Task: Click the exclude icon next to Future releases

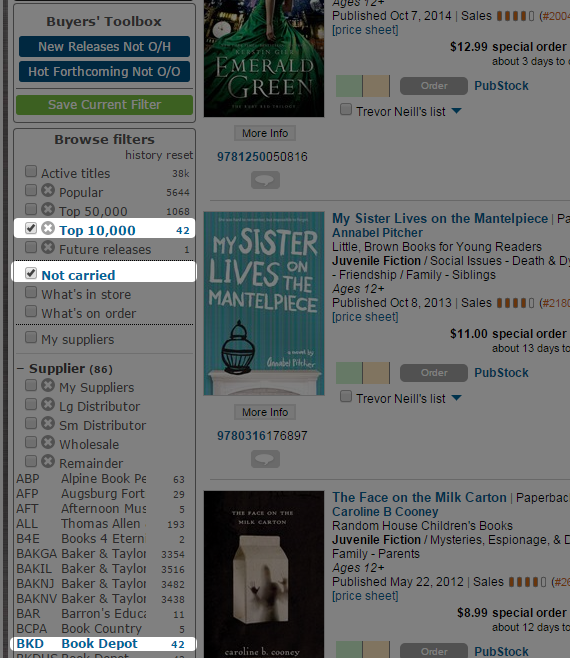Action: (x=48, y=248)
